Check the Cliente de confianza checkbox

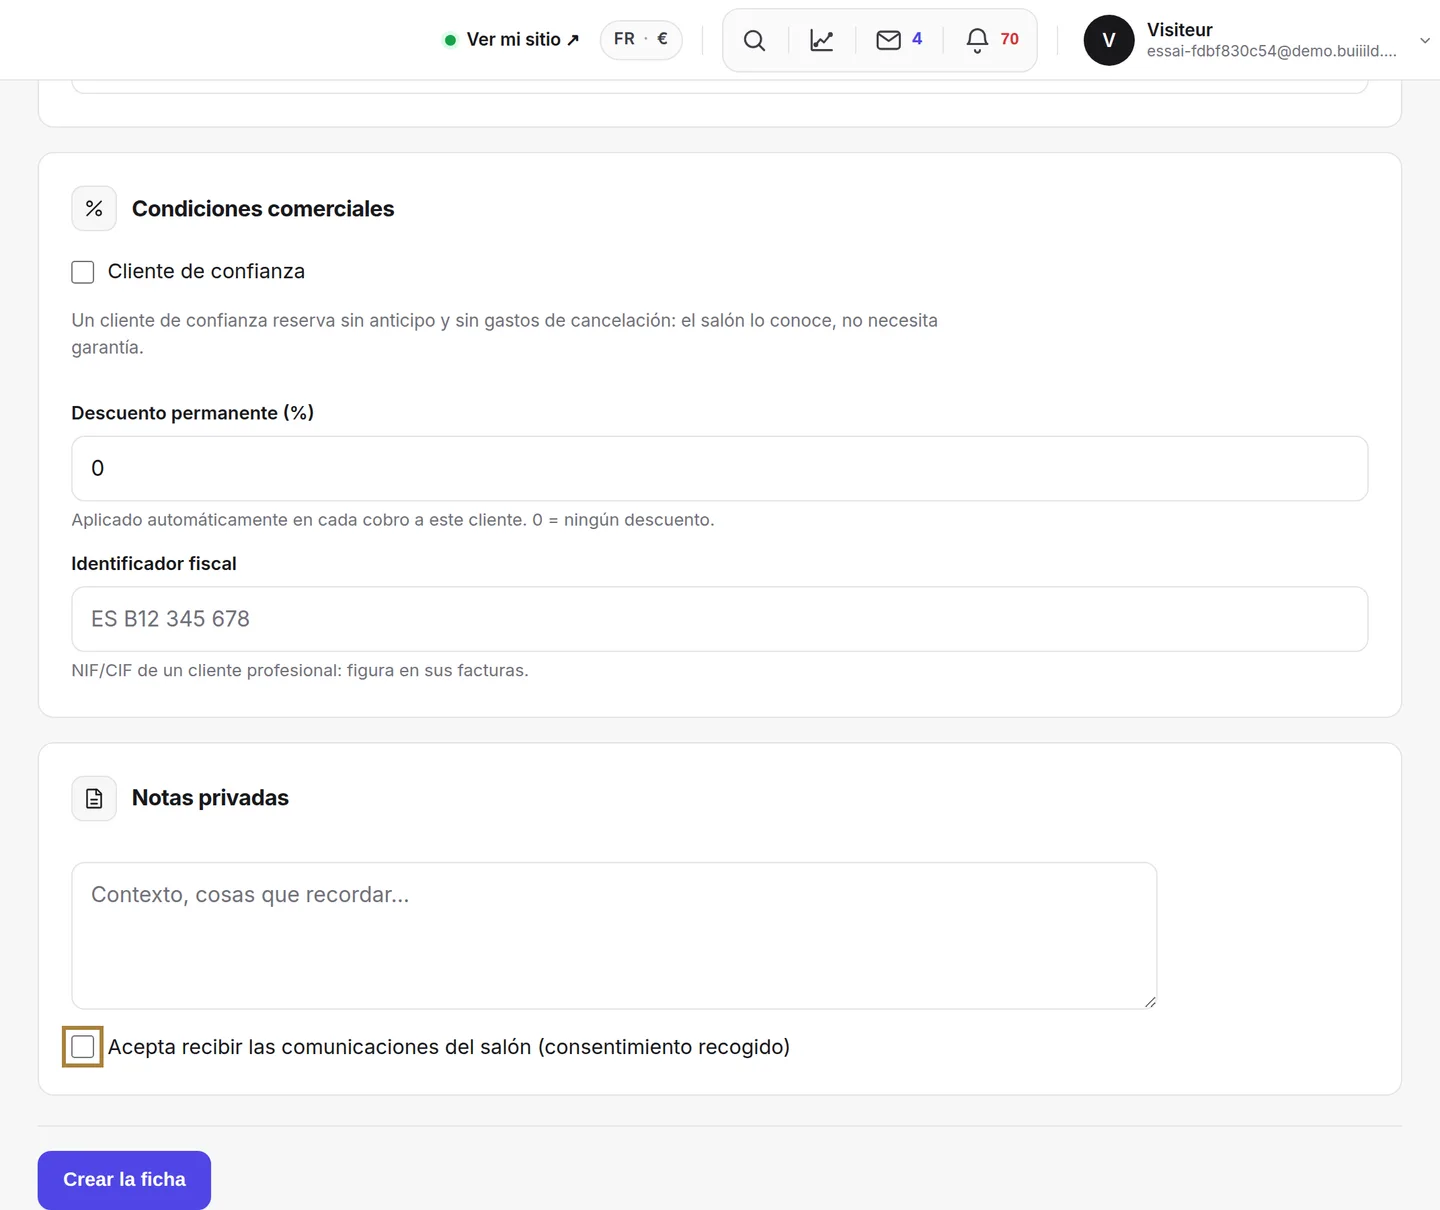coord(83,272)
